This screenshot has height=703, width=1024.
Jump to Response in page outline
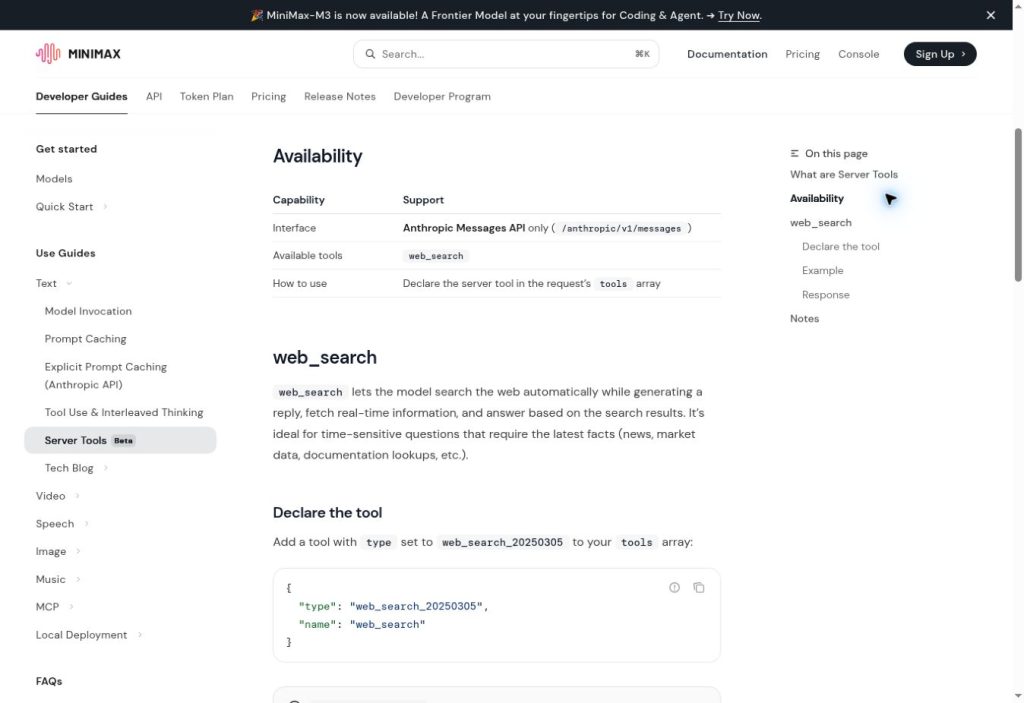pos(825,295)
